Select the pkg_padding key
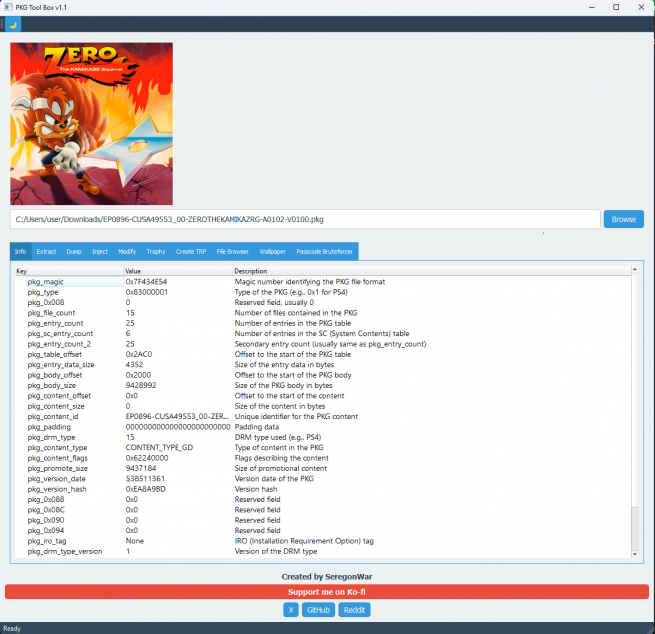 click(x=49, y=427)
